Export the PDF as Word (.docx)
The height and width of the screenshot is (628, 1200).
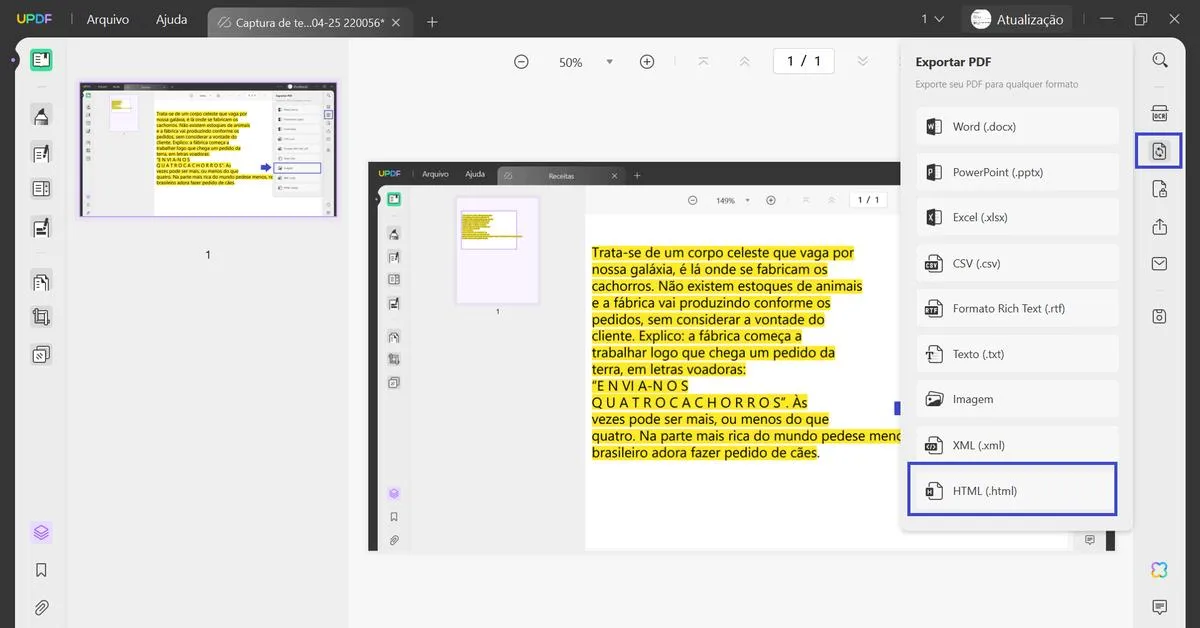(1016, 126)
